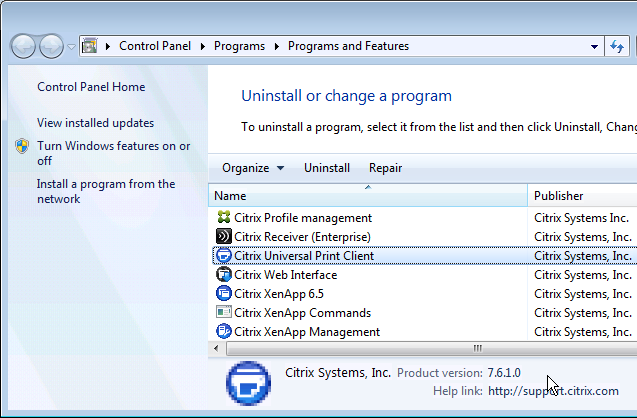Open the recent pages dropdown arrow
Screen dimensions: 637x418
(72, 47)
